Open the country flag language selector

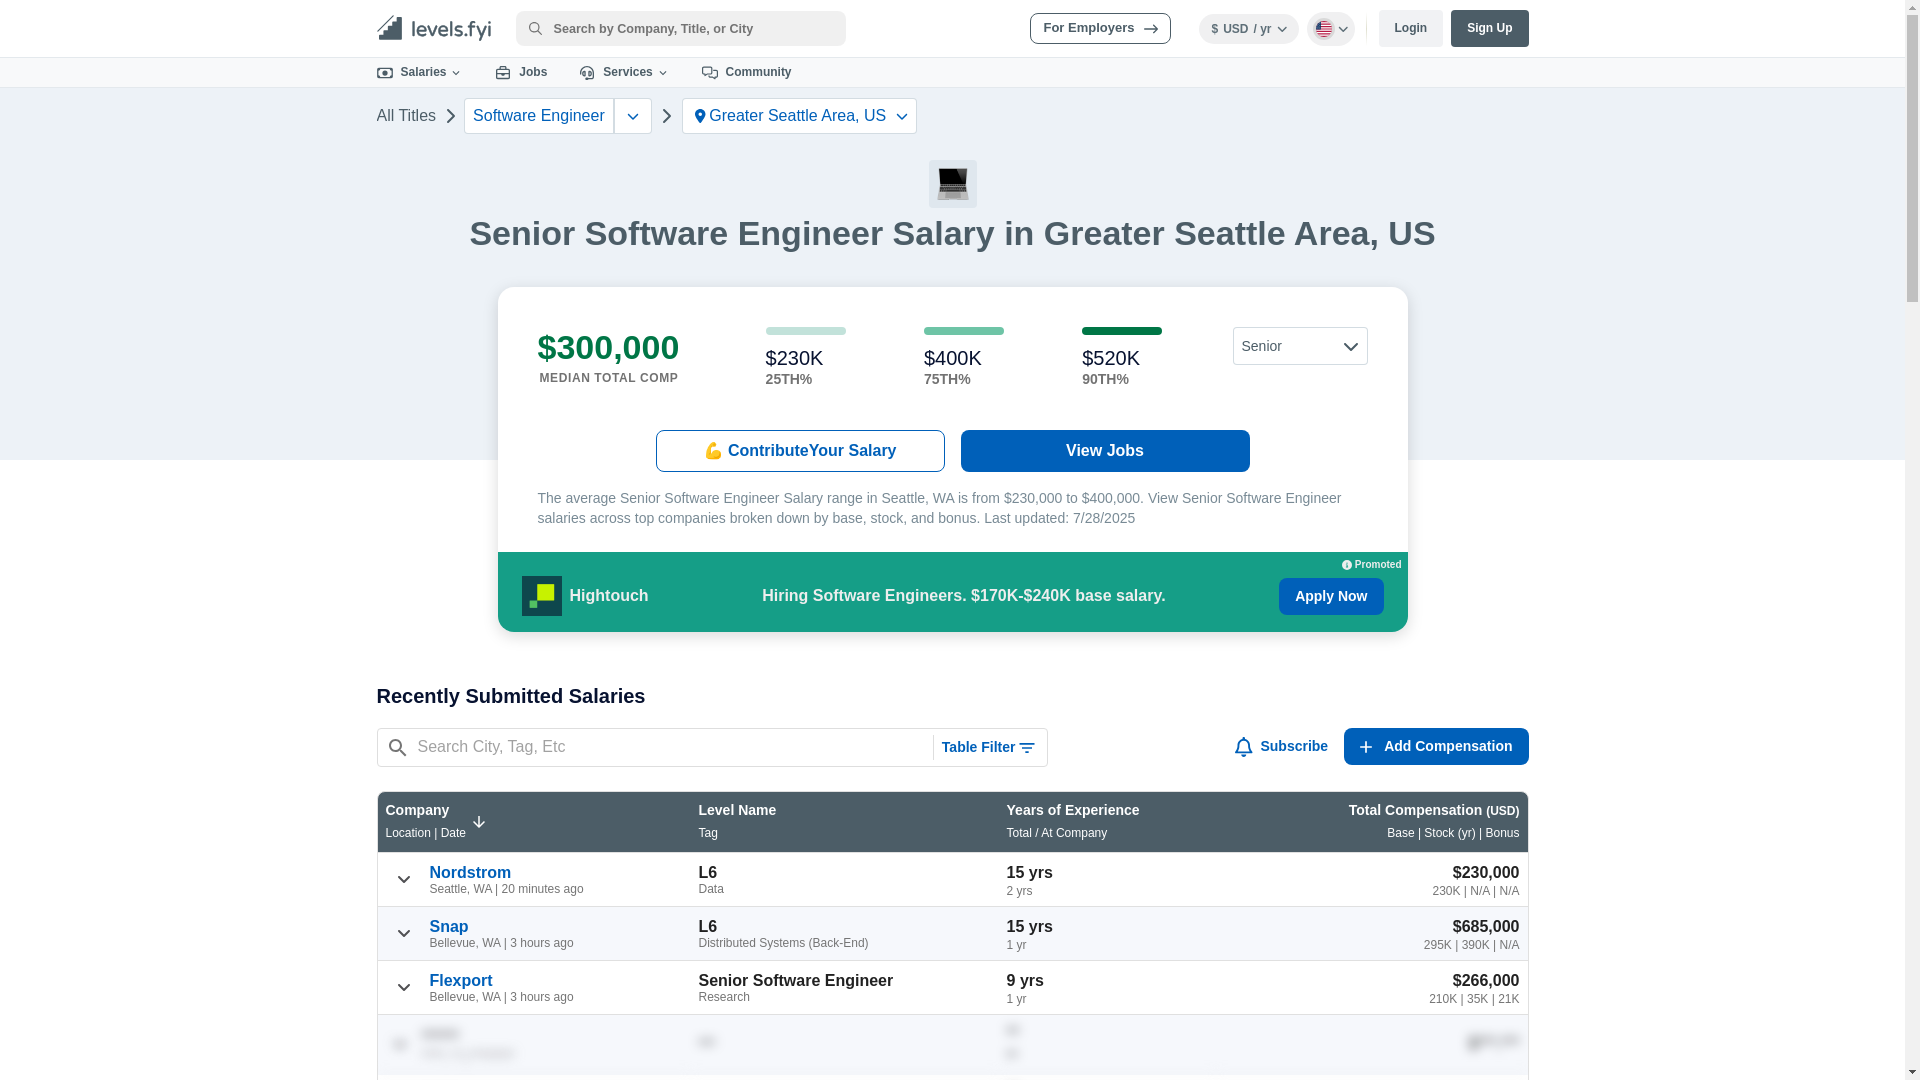(1330, 29)
